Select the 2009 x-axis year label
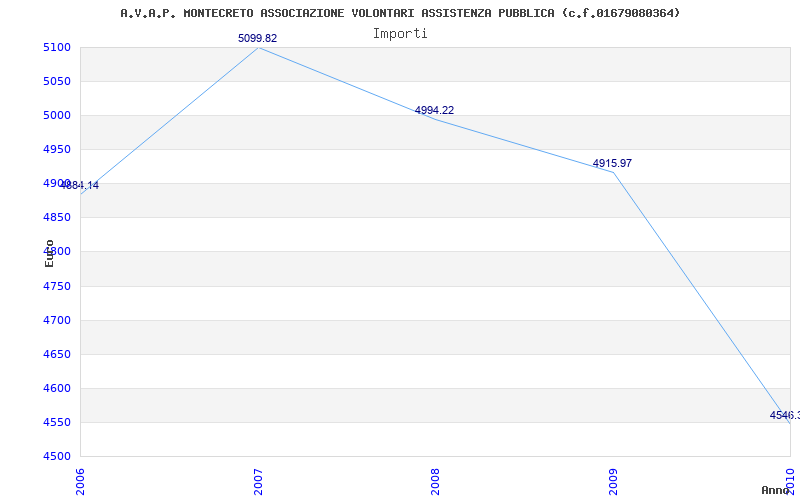 (613, 482)
